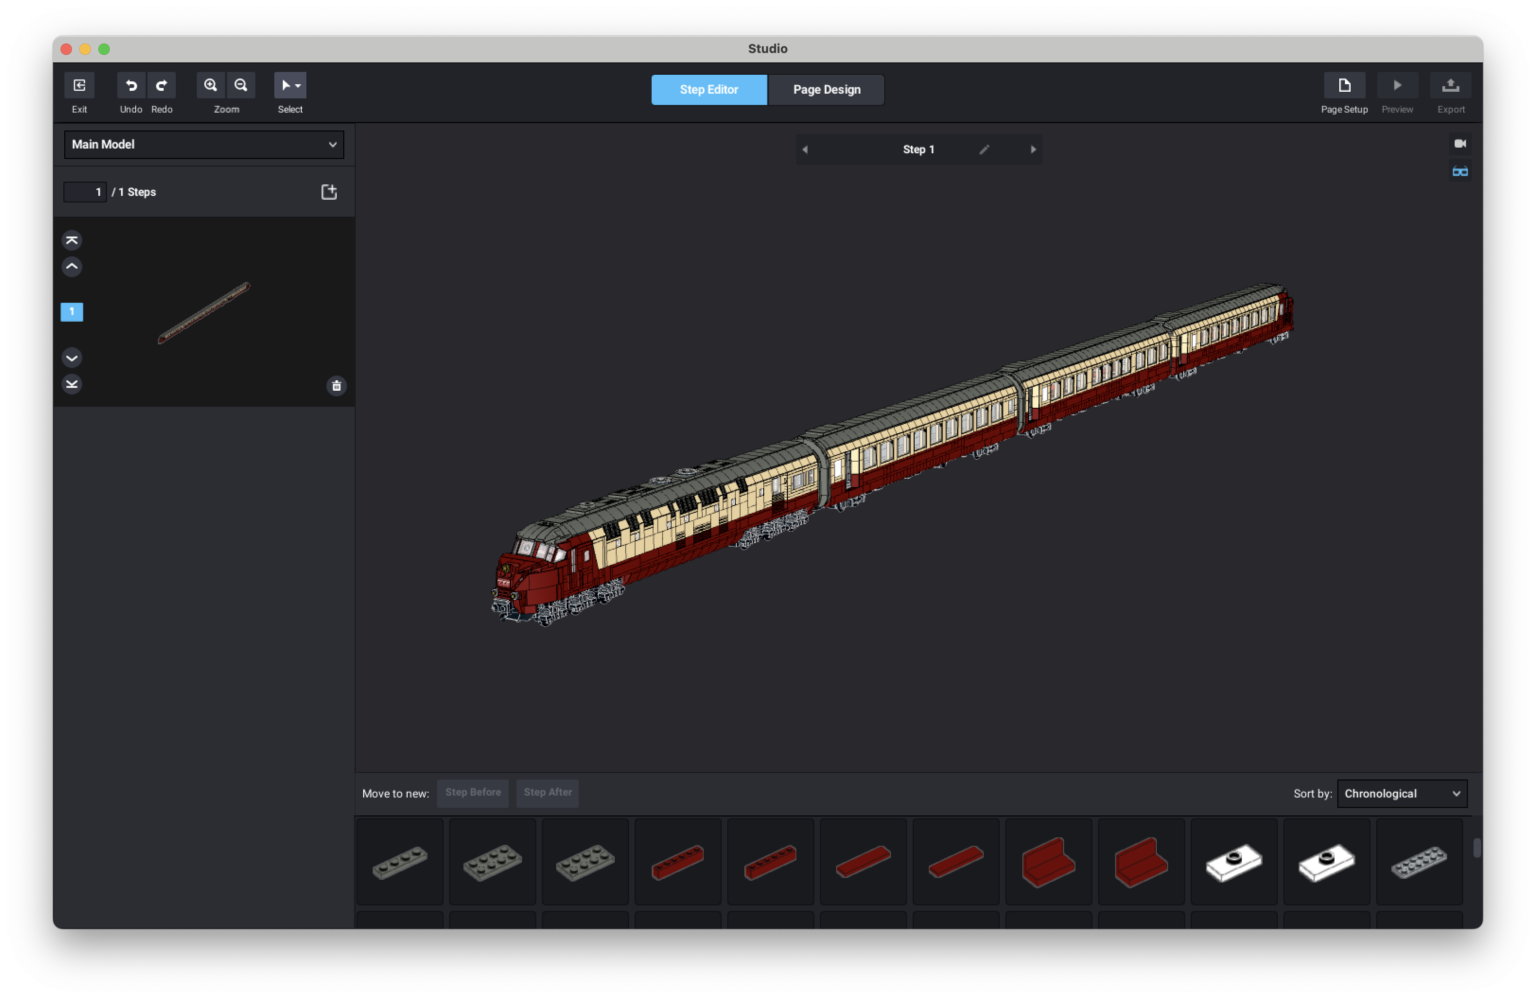Image resolution: width=1536 pixels, height=999 pixels.
Task: Click the Add Step icon
Action: (x=328, y=191)
